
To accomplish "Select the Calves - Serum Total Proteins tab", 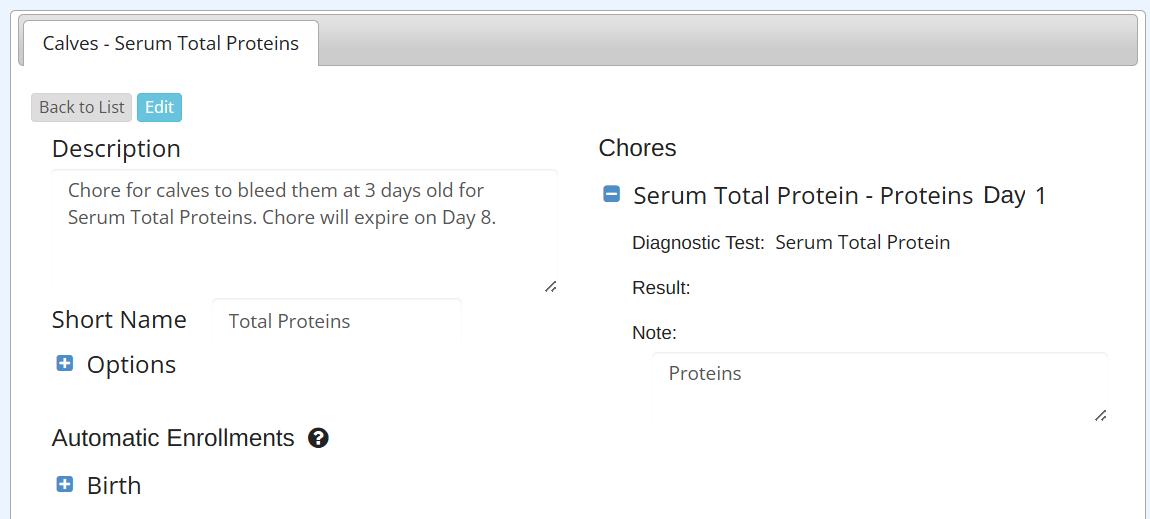I will tap(170, 44).
